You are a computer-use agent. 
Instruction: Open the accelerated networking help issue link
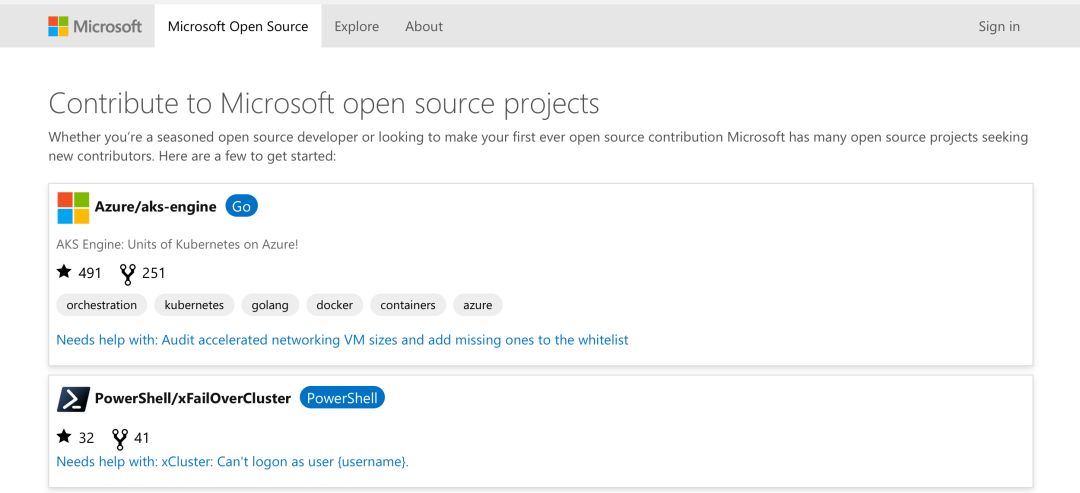[x=342, y=340]
